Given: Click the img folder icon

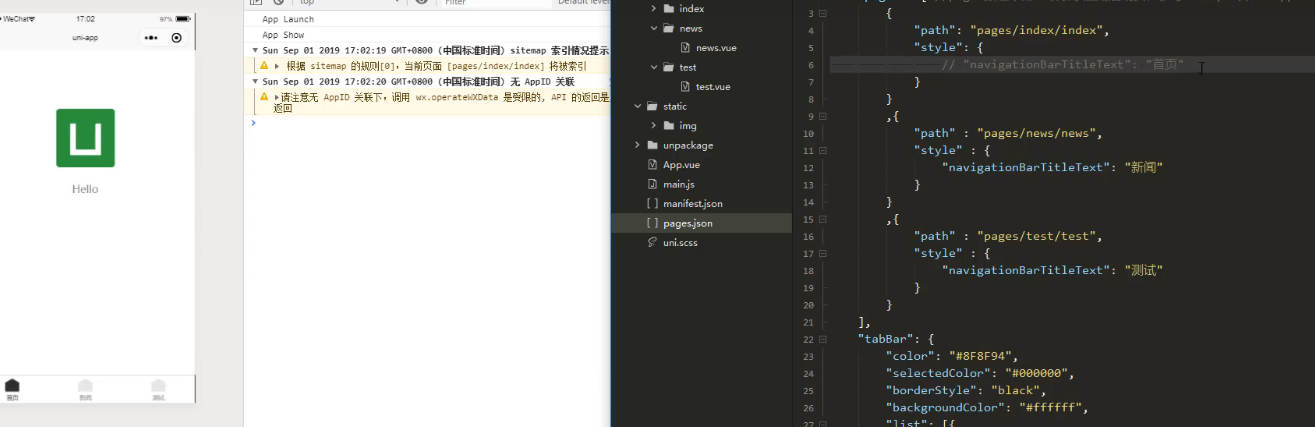Looking at the screenshot, I should pos(668,125).
